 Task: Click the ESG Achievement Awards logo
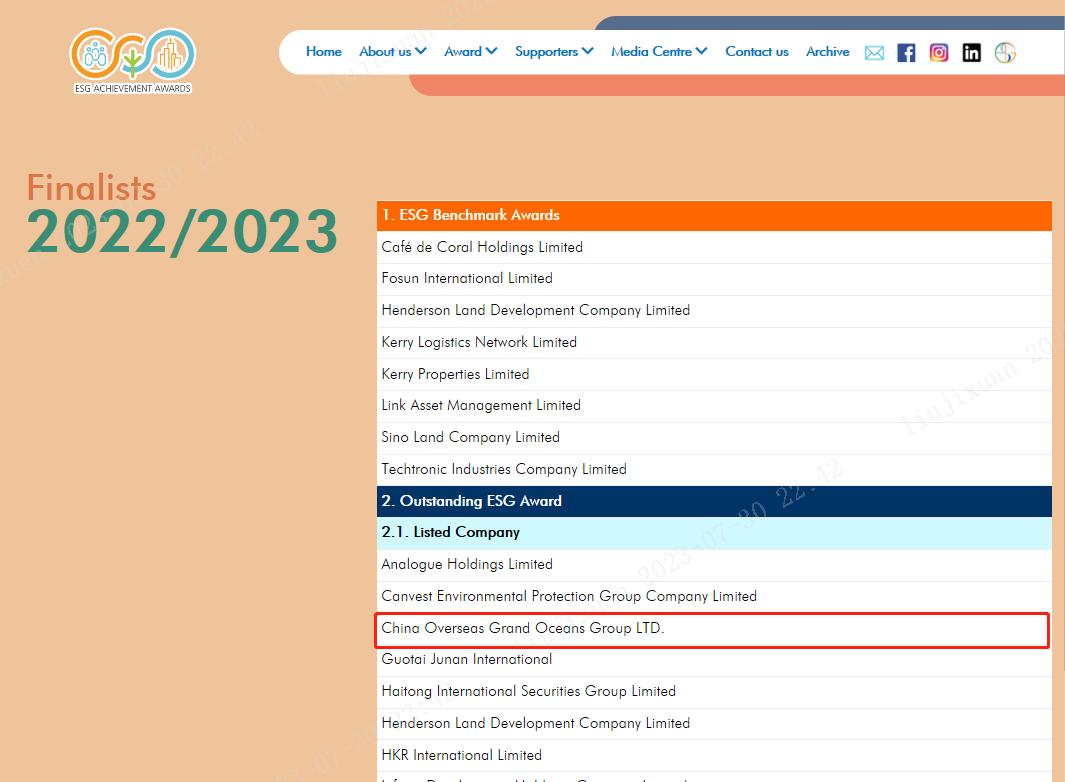132,60
